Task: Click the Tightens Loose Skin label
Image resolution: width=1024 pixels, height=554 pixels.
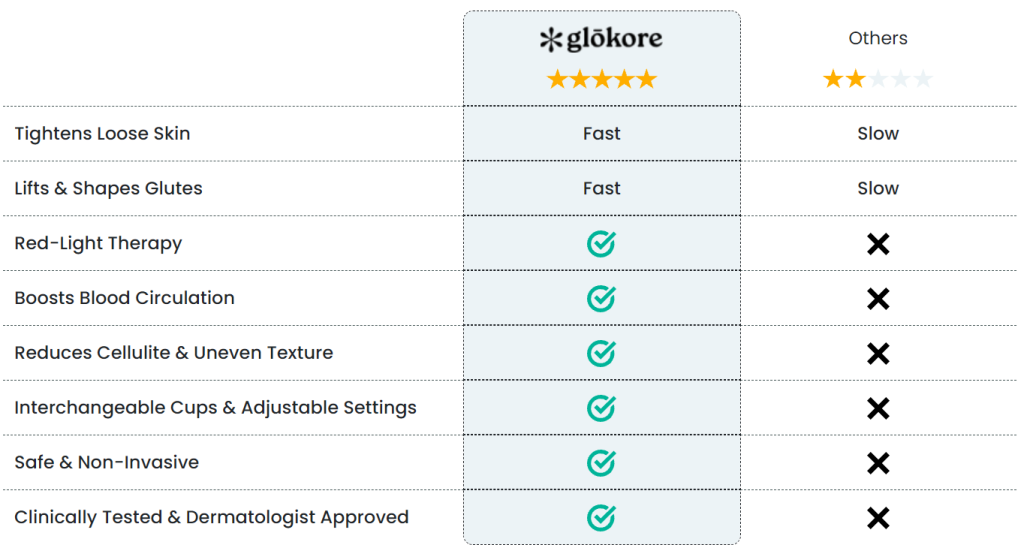Action: [103, 134]
